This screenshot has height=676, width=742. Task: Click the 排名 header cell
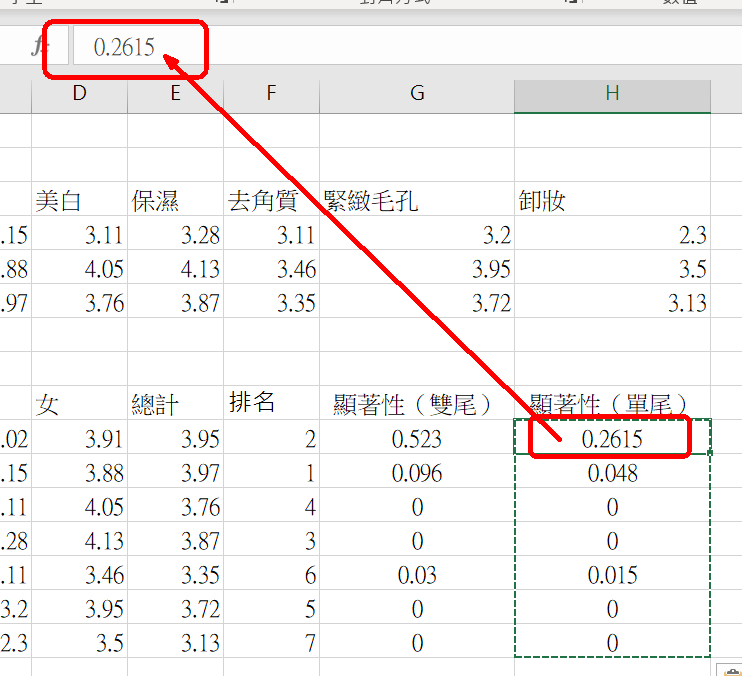point(271,404)
